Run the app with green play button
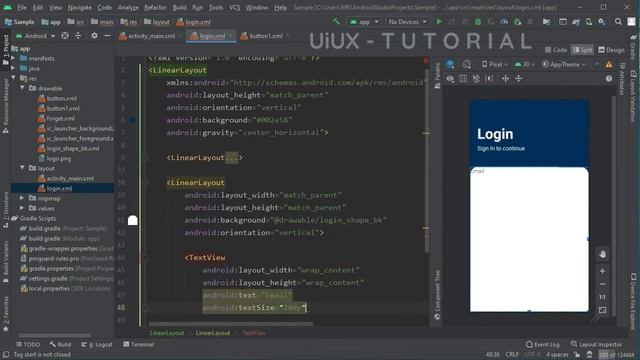Screen dimensions: 640x360 (x=439, y=21)
